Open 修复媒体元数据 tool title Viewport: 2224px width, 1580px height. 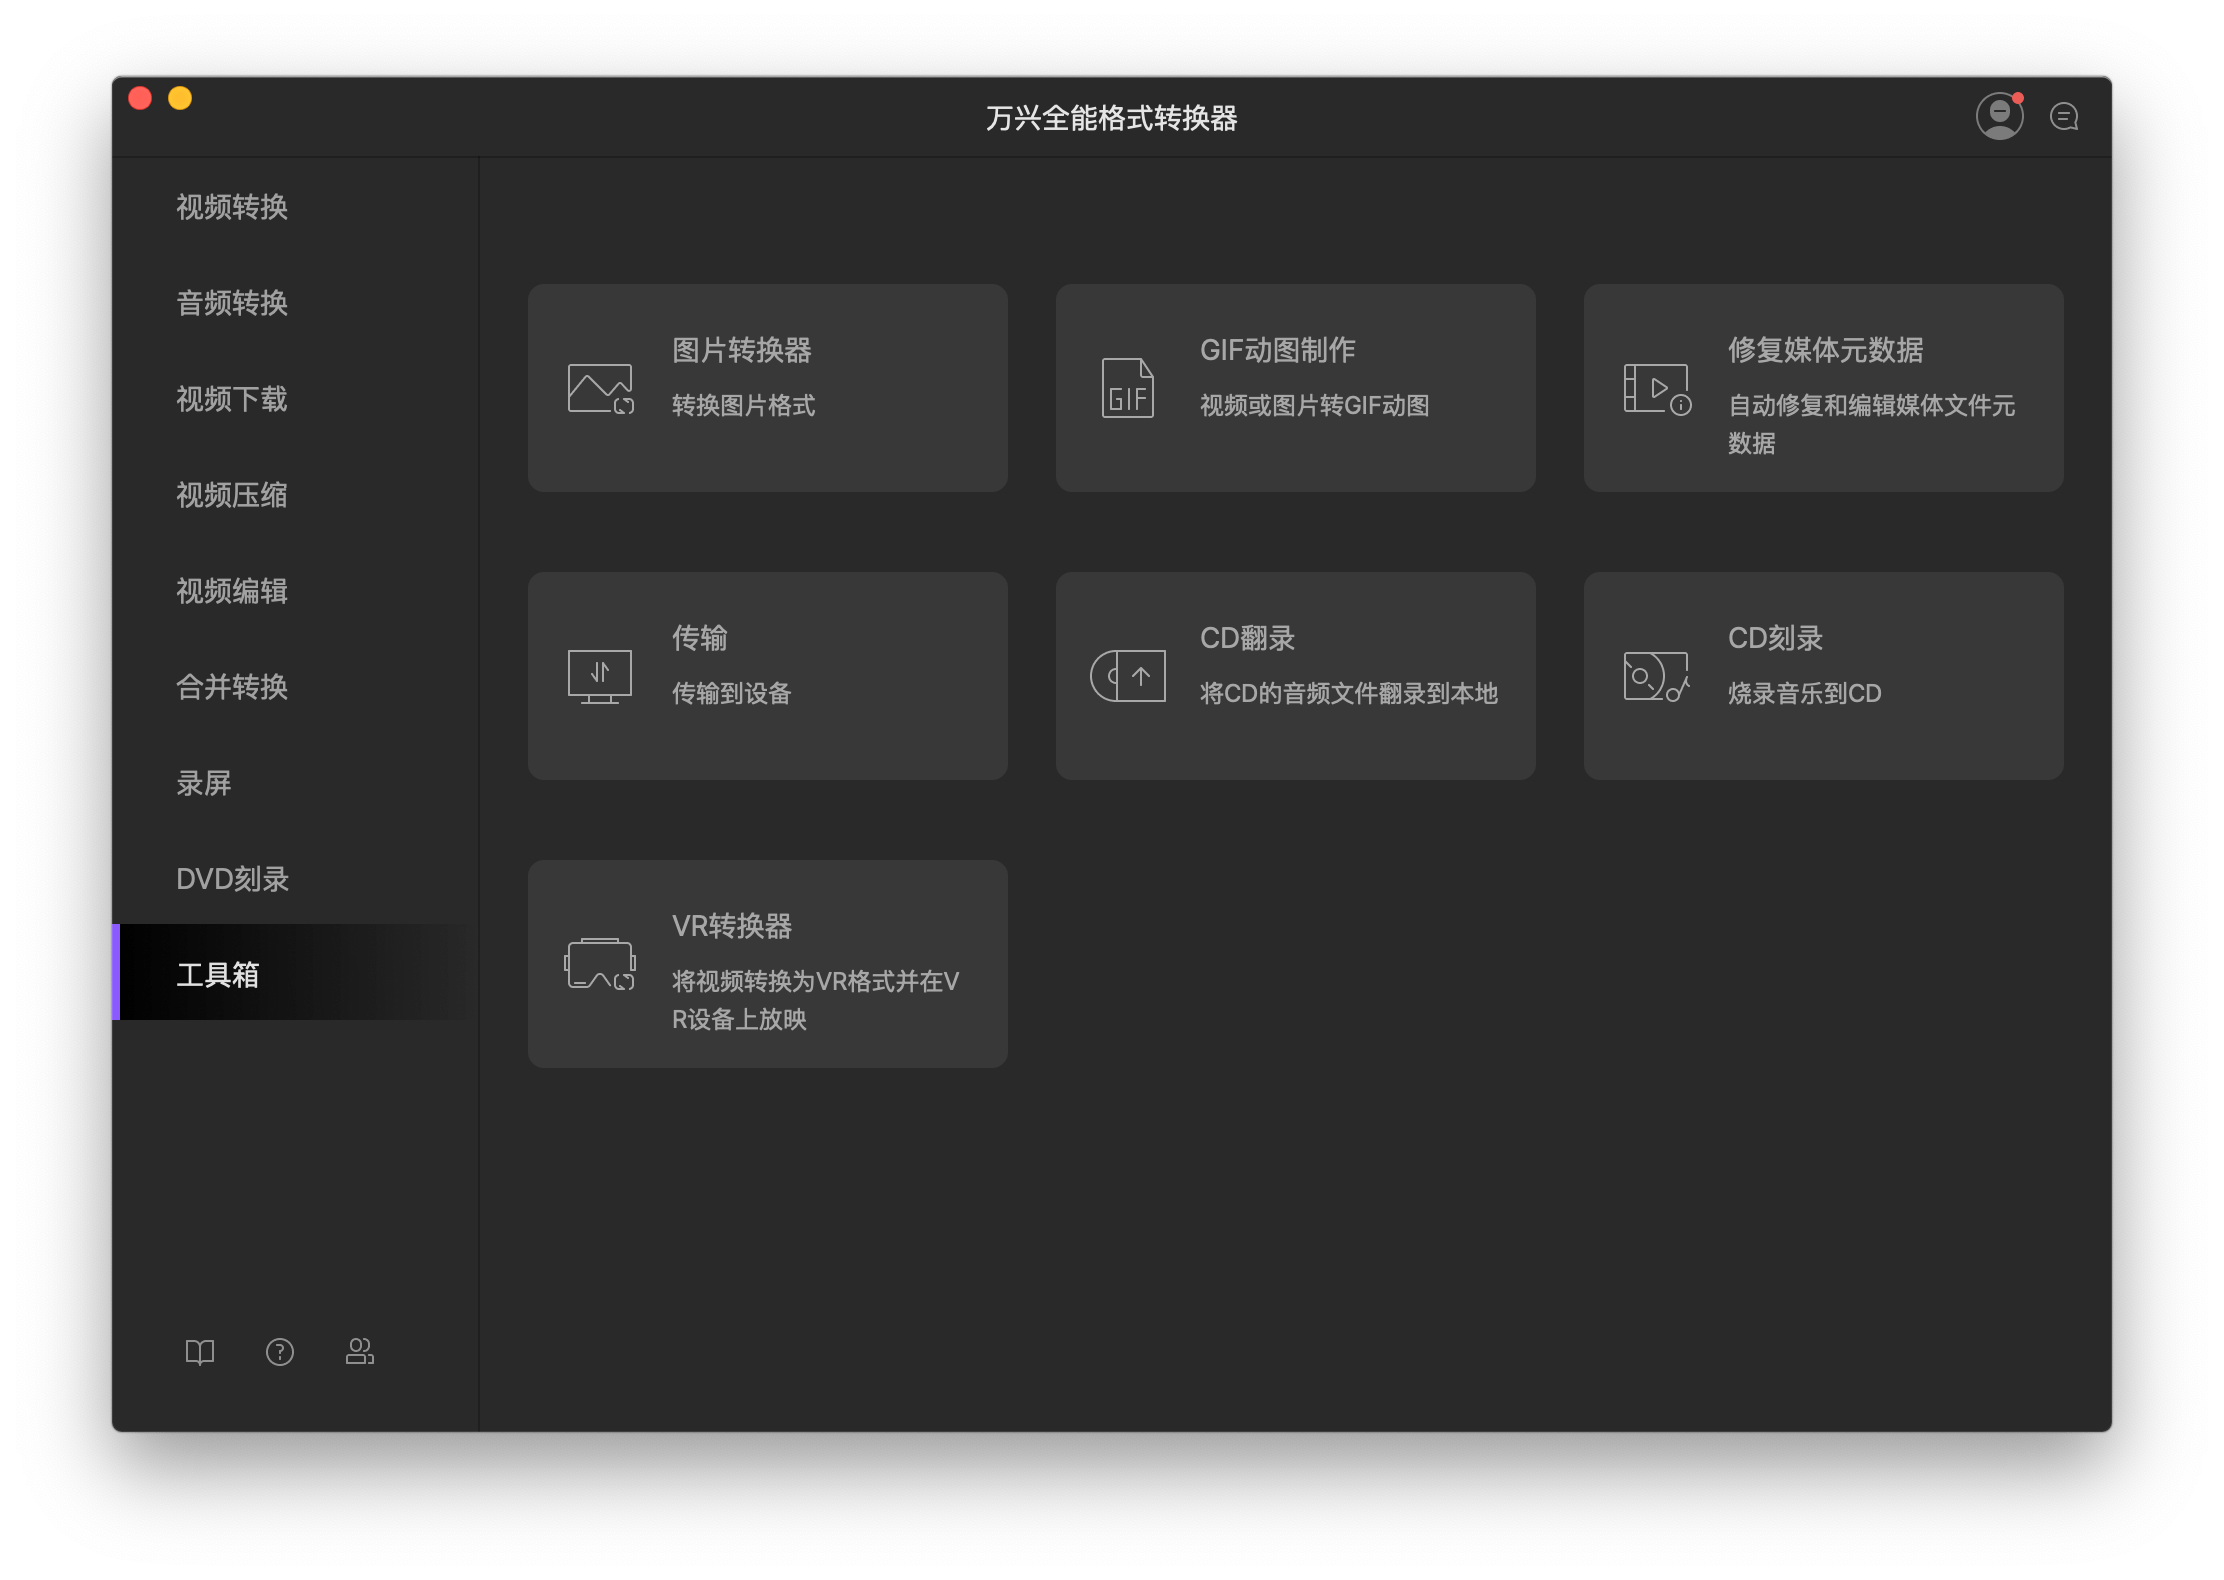1826,350
